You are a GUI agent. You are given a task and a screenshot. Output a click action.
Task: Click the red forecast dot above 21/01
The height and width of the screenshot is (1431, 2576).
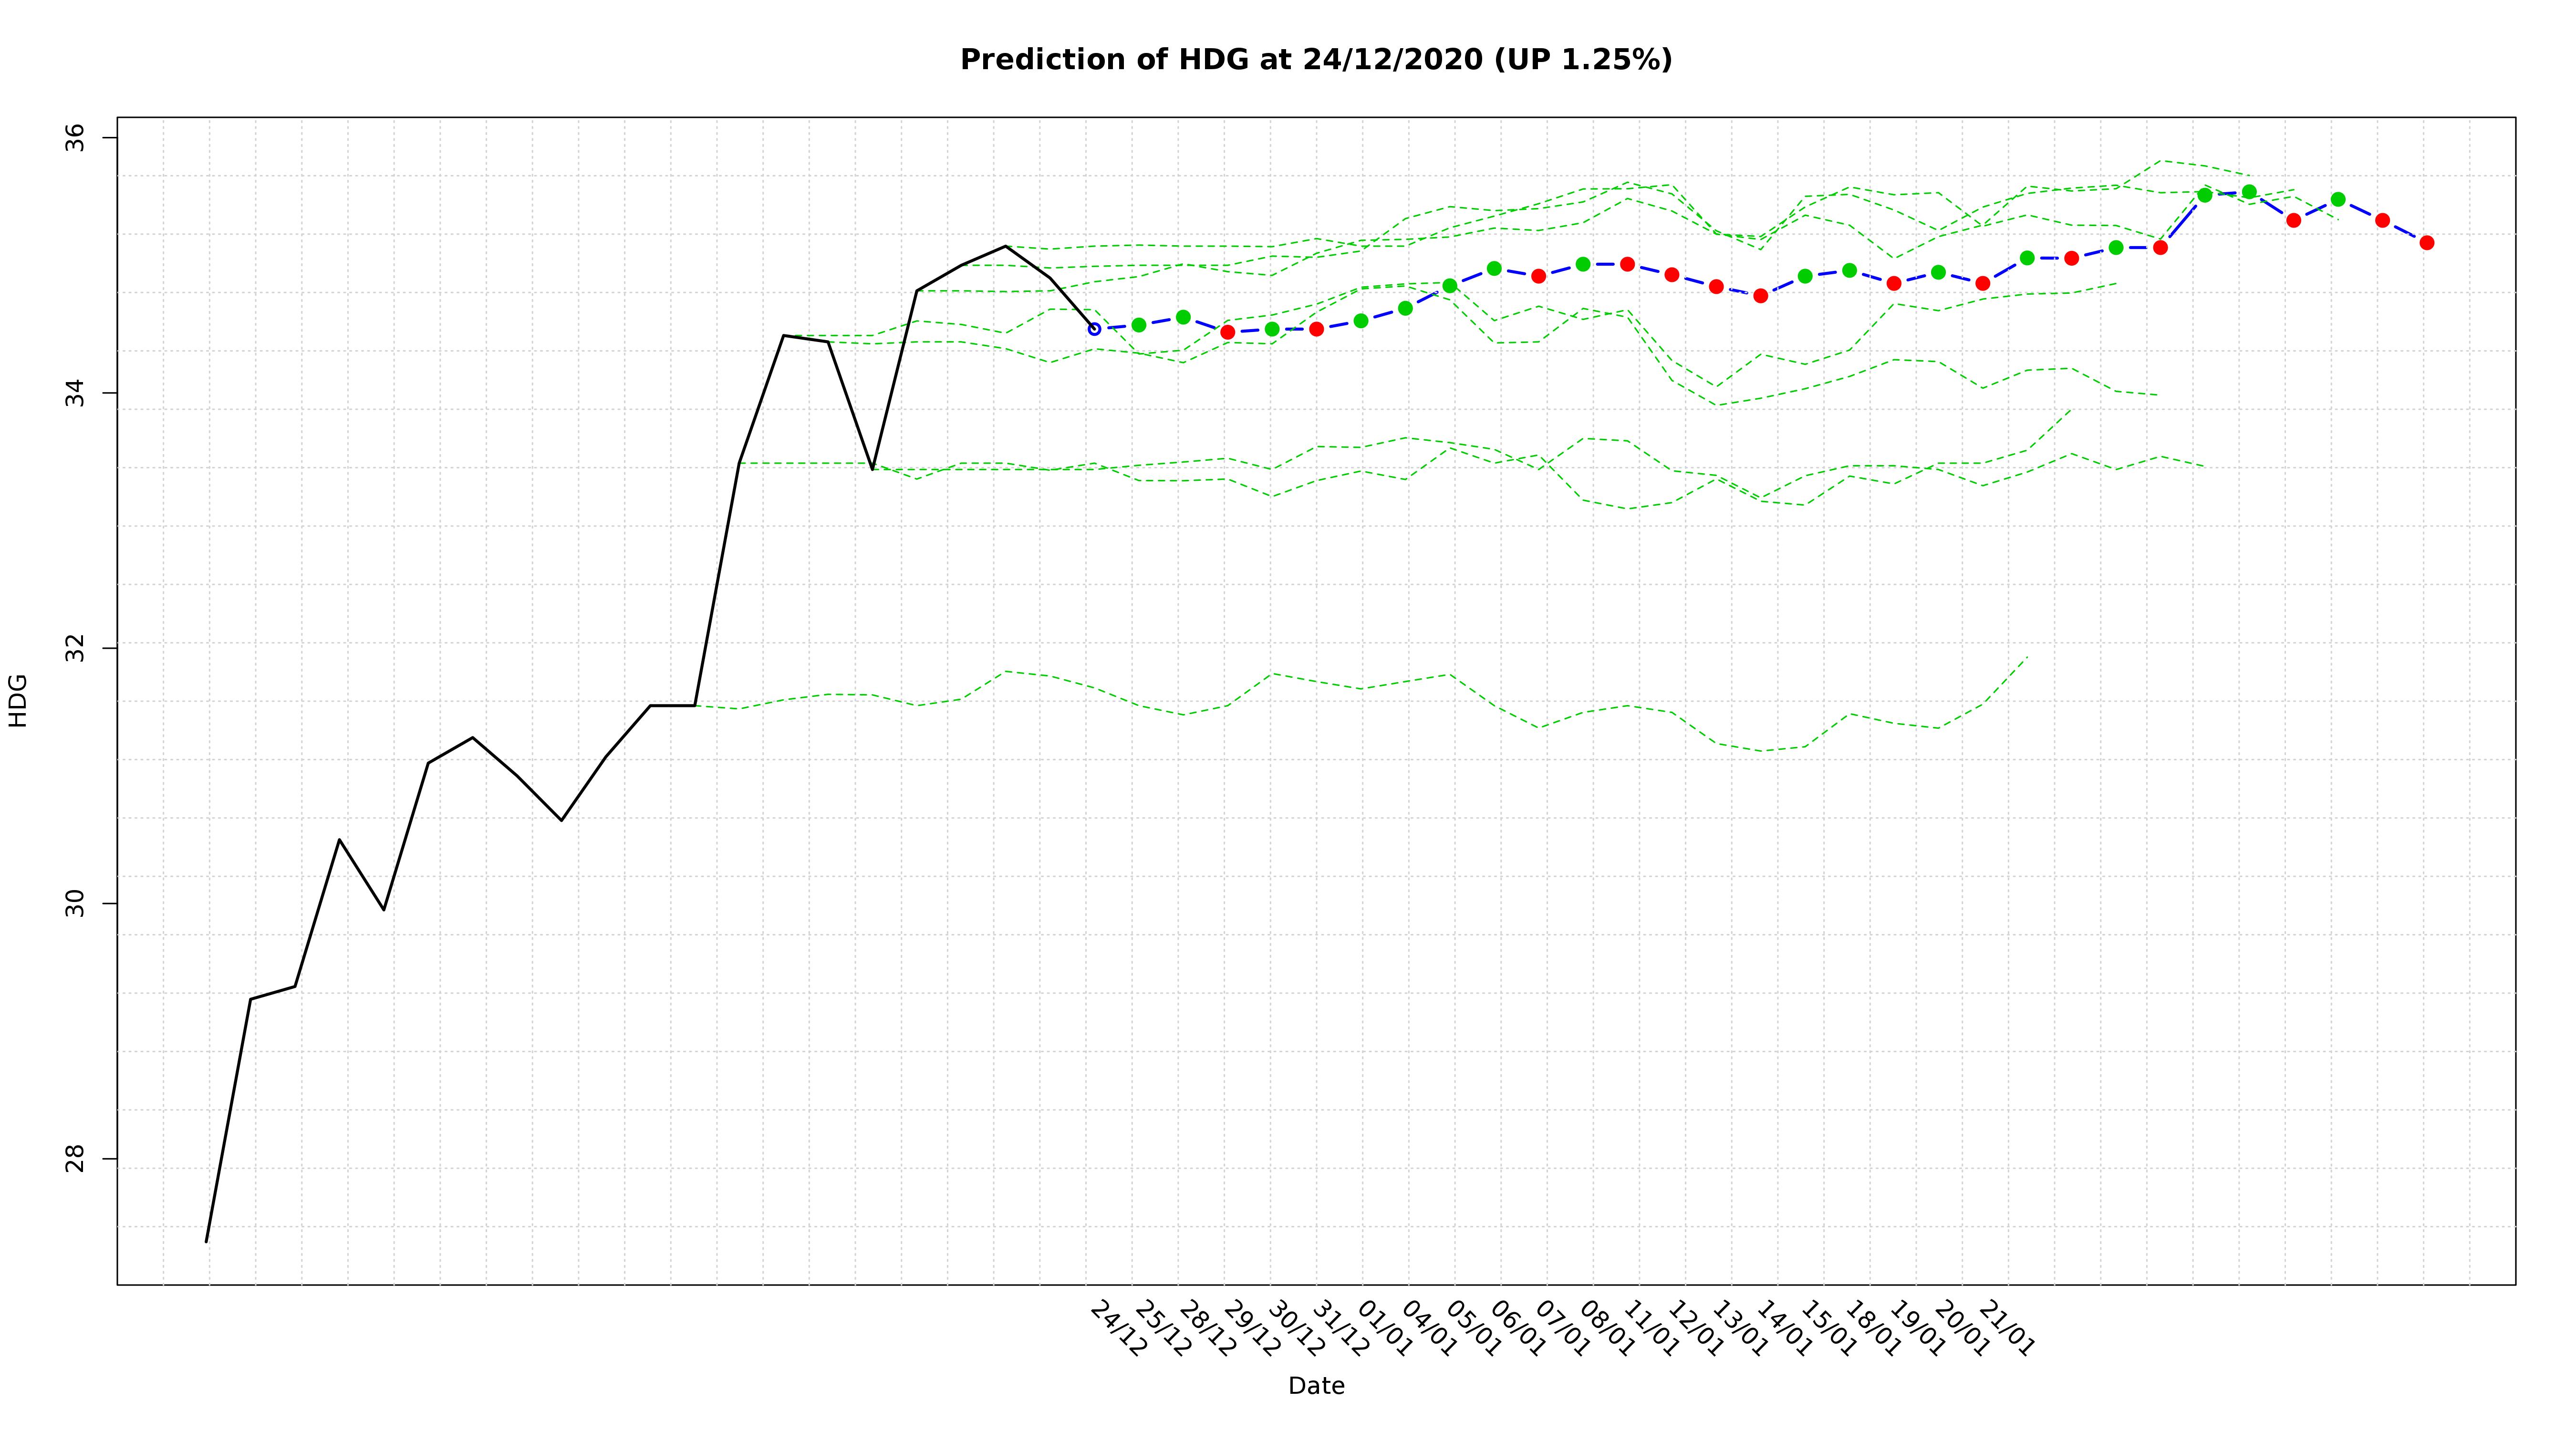(x=1983, y=284)
